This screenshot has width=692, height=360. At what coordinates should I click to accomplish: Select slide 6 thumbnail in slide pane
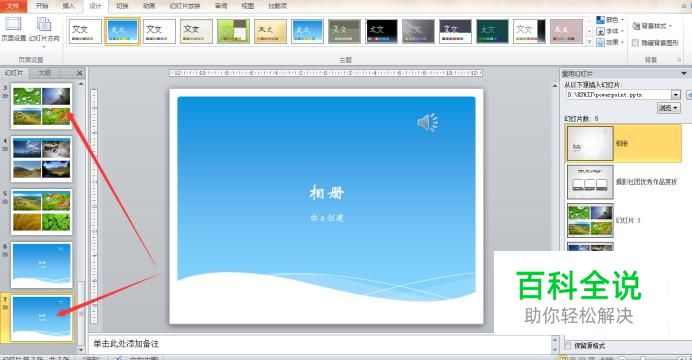41,265
